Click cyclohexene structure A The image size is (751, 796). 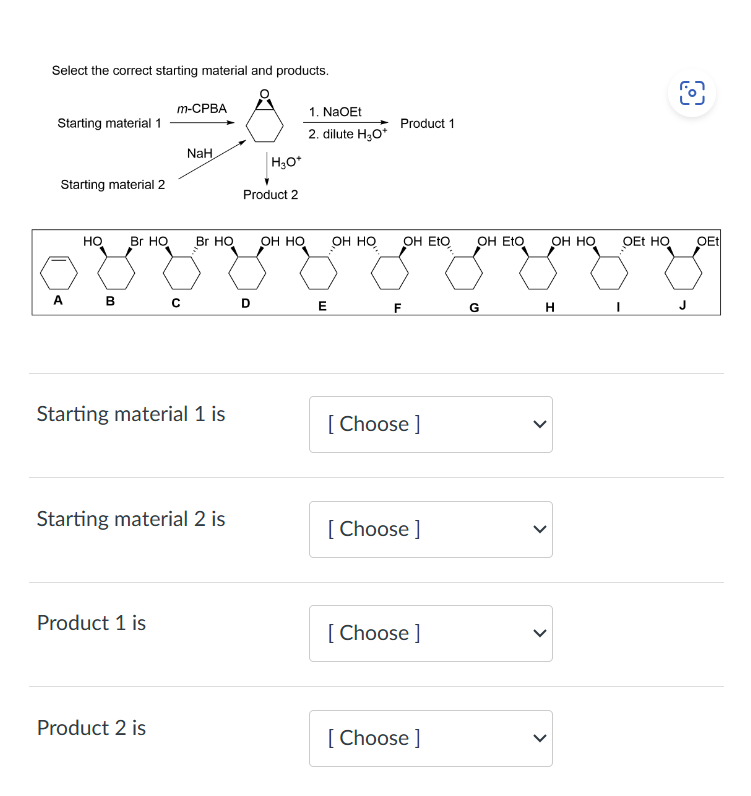tap(58, 271)
